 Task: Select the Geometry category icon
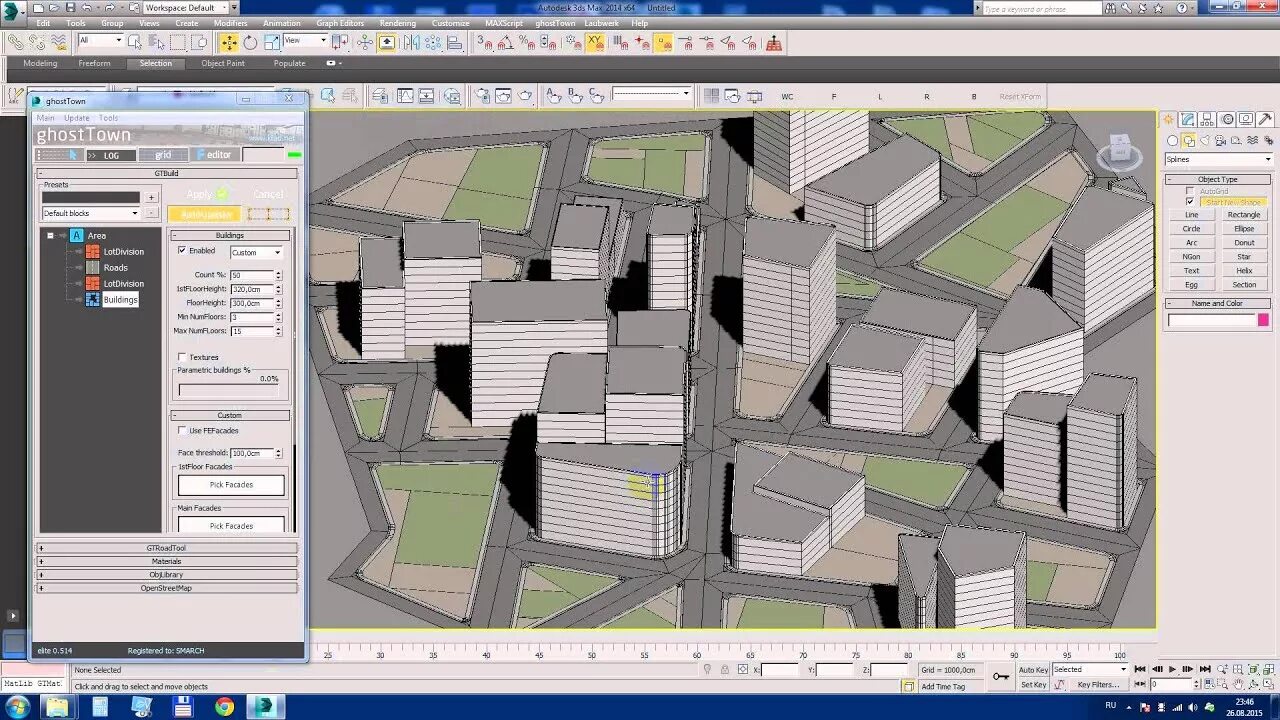(x=1172, y=141)
